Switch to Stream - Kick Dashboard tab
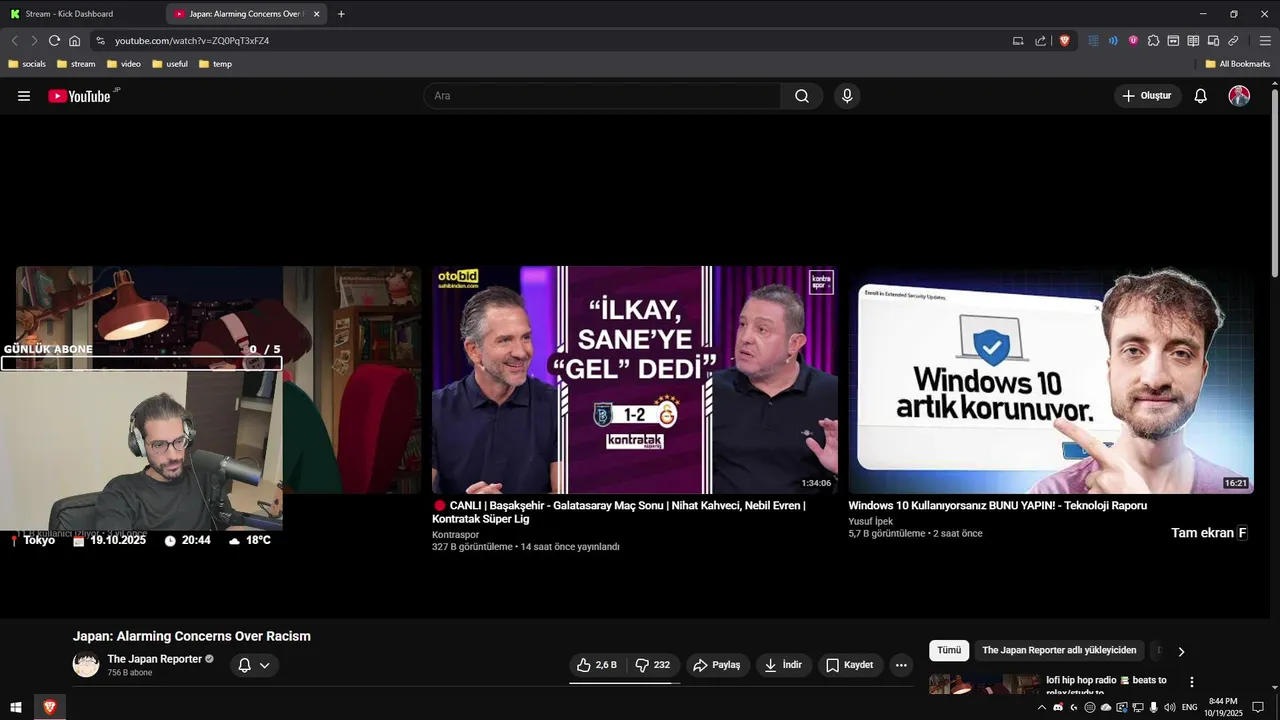 pyautogui.click(x=82, y=14)
